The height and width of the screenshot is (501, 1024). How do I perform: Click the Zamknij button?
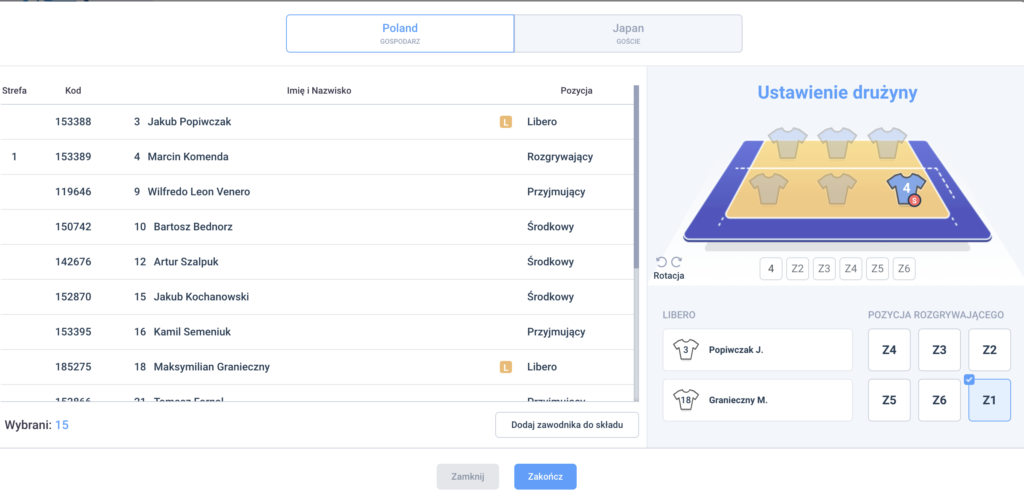click(x=468, y=477)
